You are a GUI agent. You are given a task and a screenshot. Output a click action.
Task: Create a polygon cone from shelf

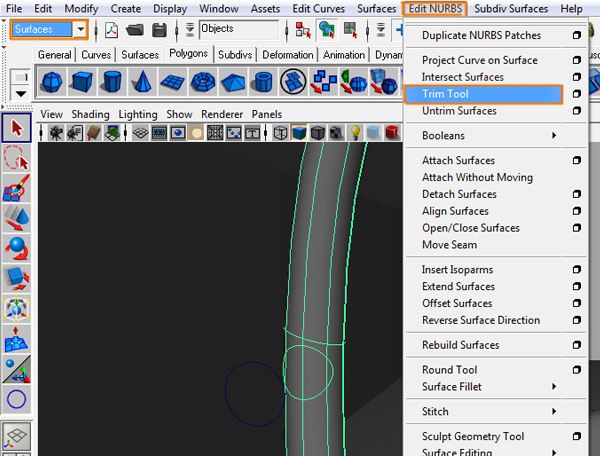[142, 81]
